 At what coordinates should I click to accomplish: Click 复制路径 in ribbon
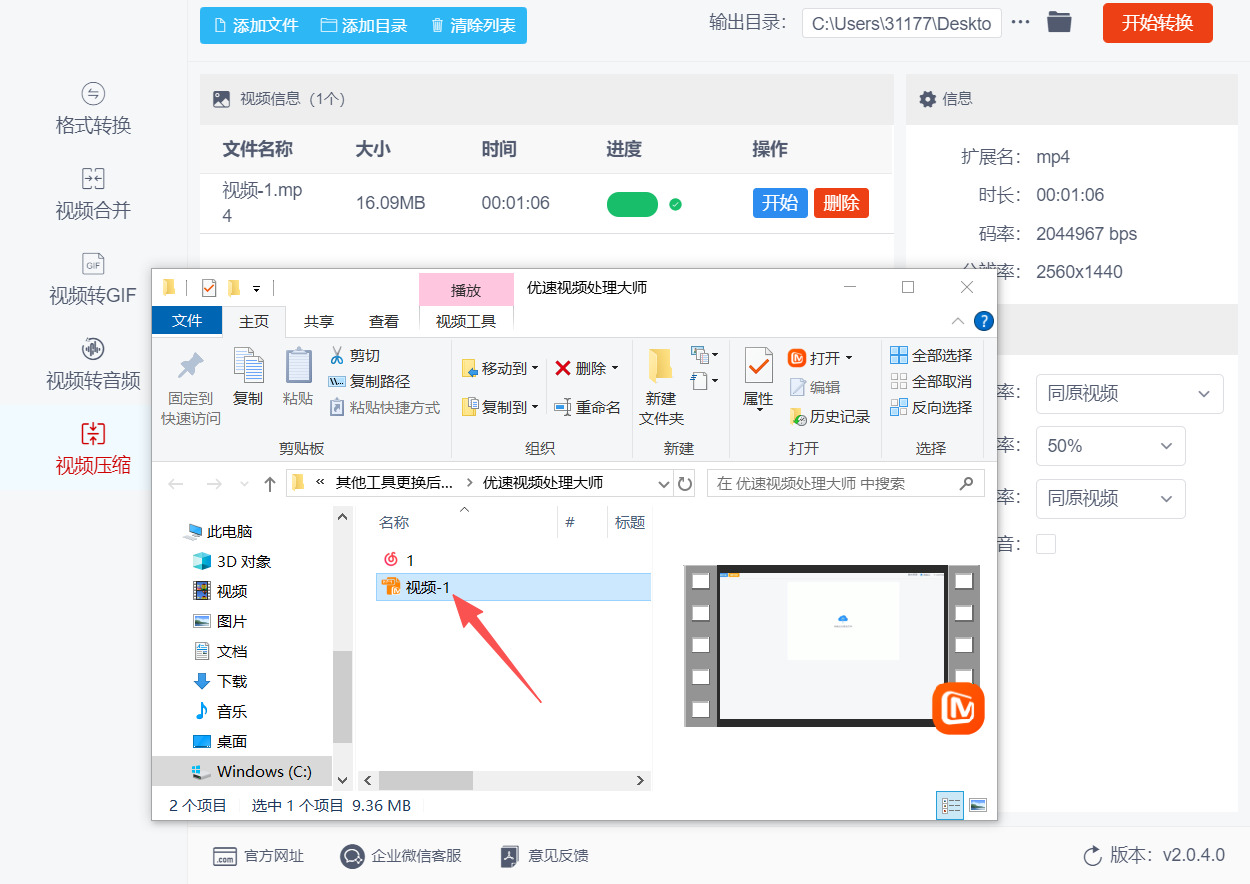point(369,381)
